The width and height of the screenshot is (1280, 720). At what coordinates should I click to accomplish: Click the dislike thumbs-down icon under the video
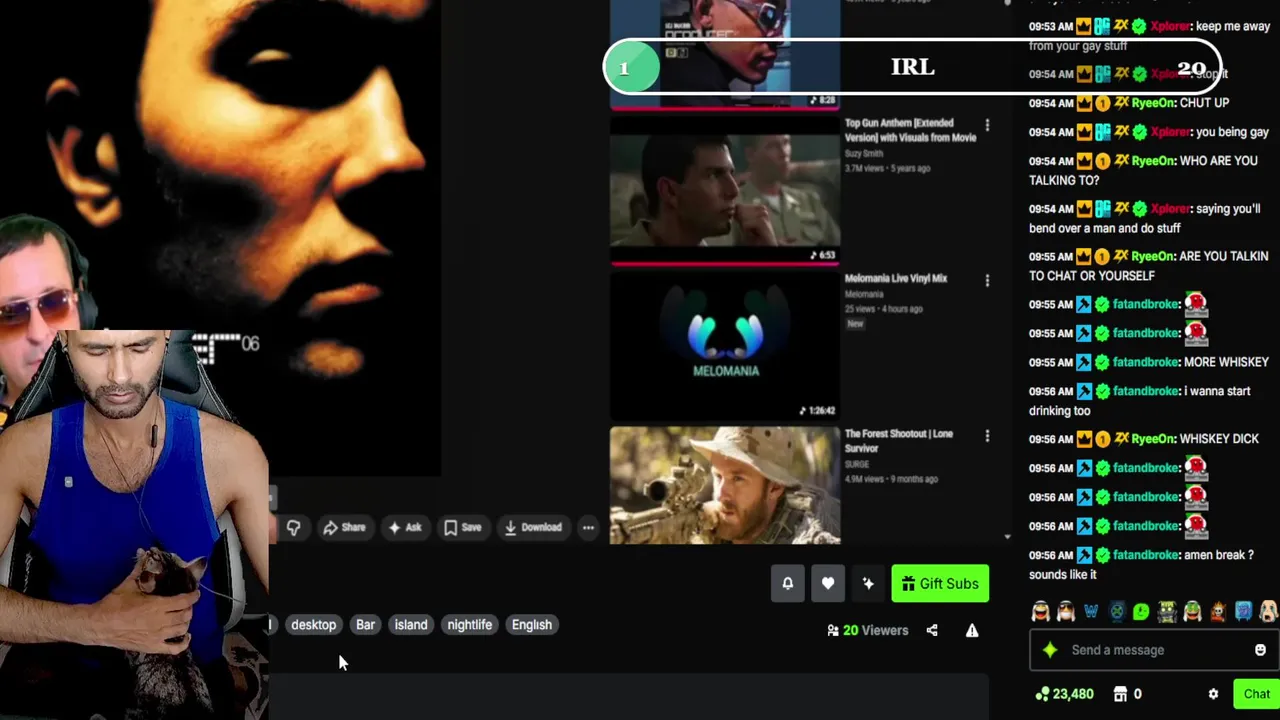click(x=293, y=527)
